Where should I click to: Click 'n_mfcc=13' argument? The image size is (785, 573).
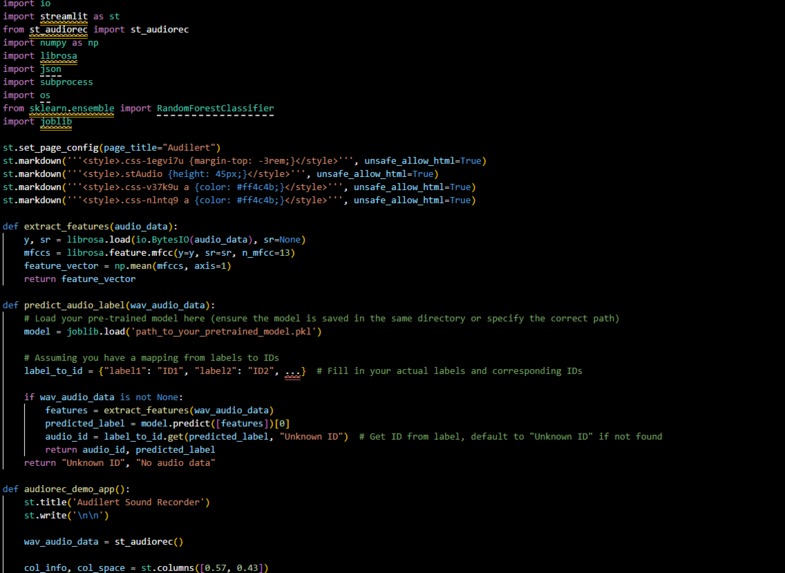click(x=266, y=253)
